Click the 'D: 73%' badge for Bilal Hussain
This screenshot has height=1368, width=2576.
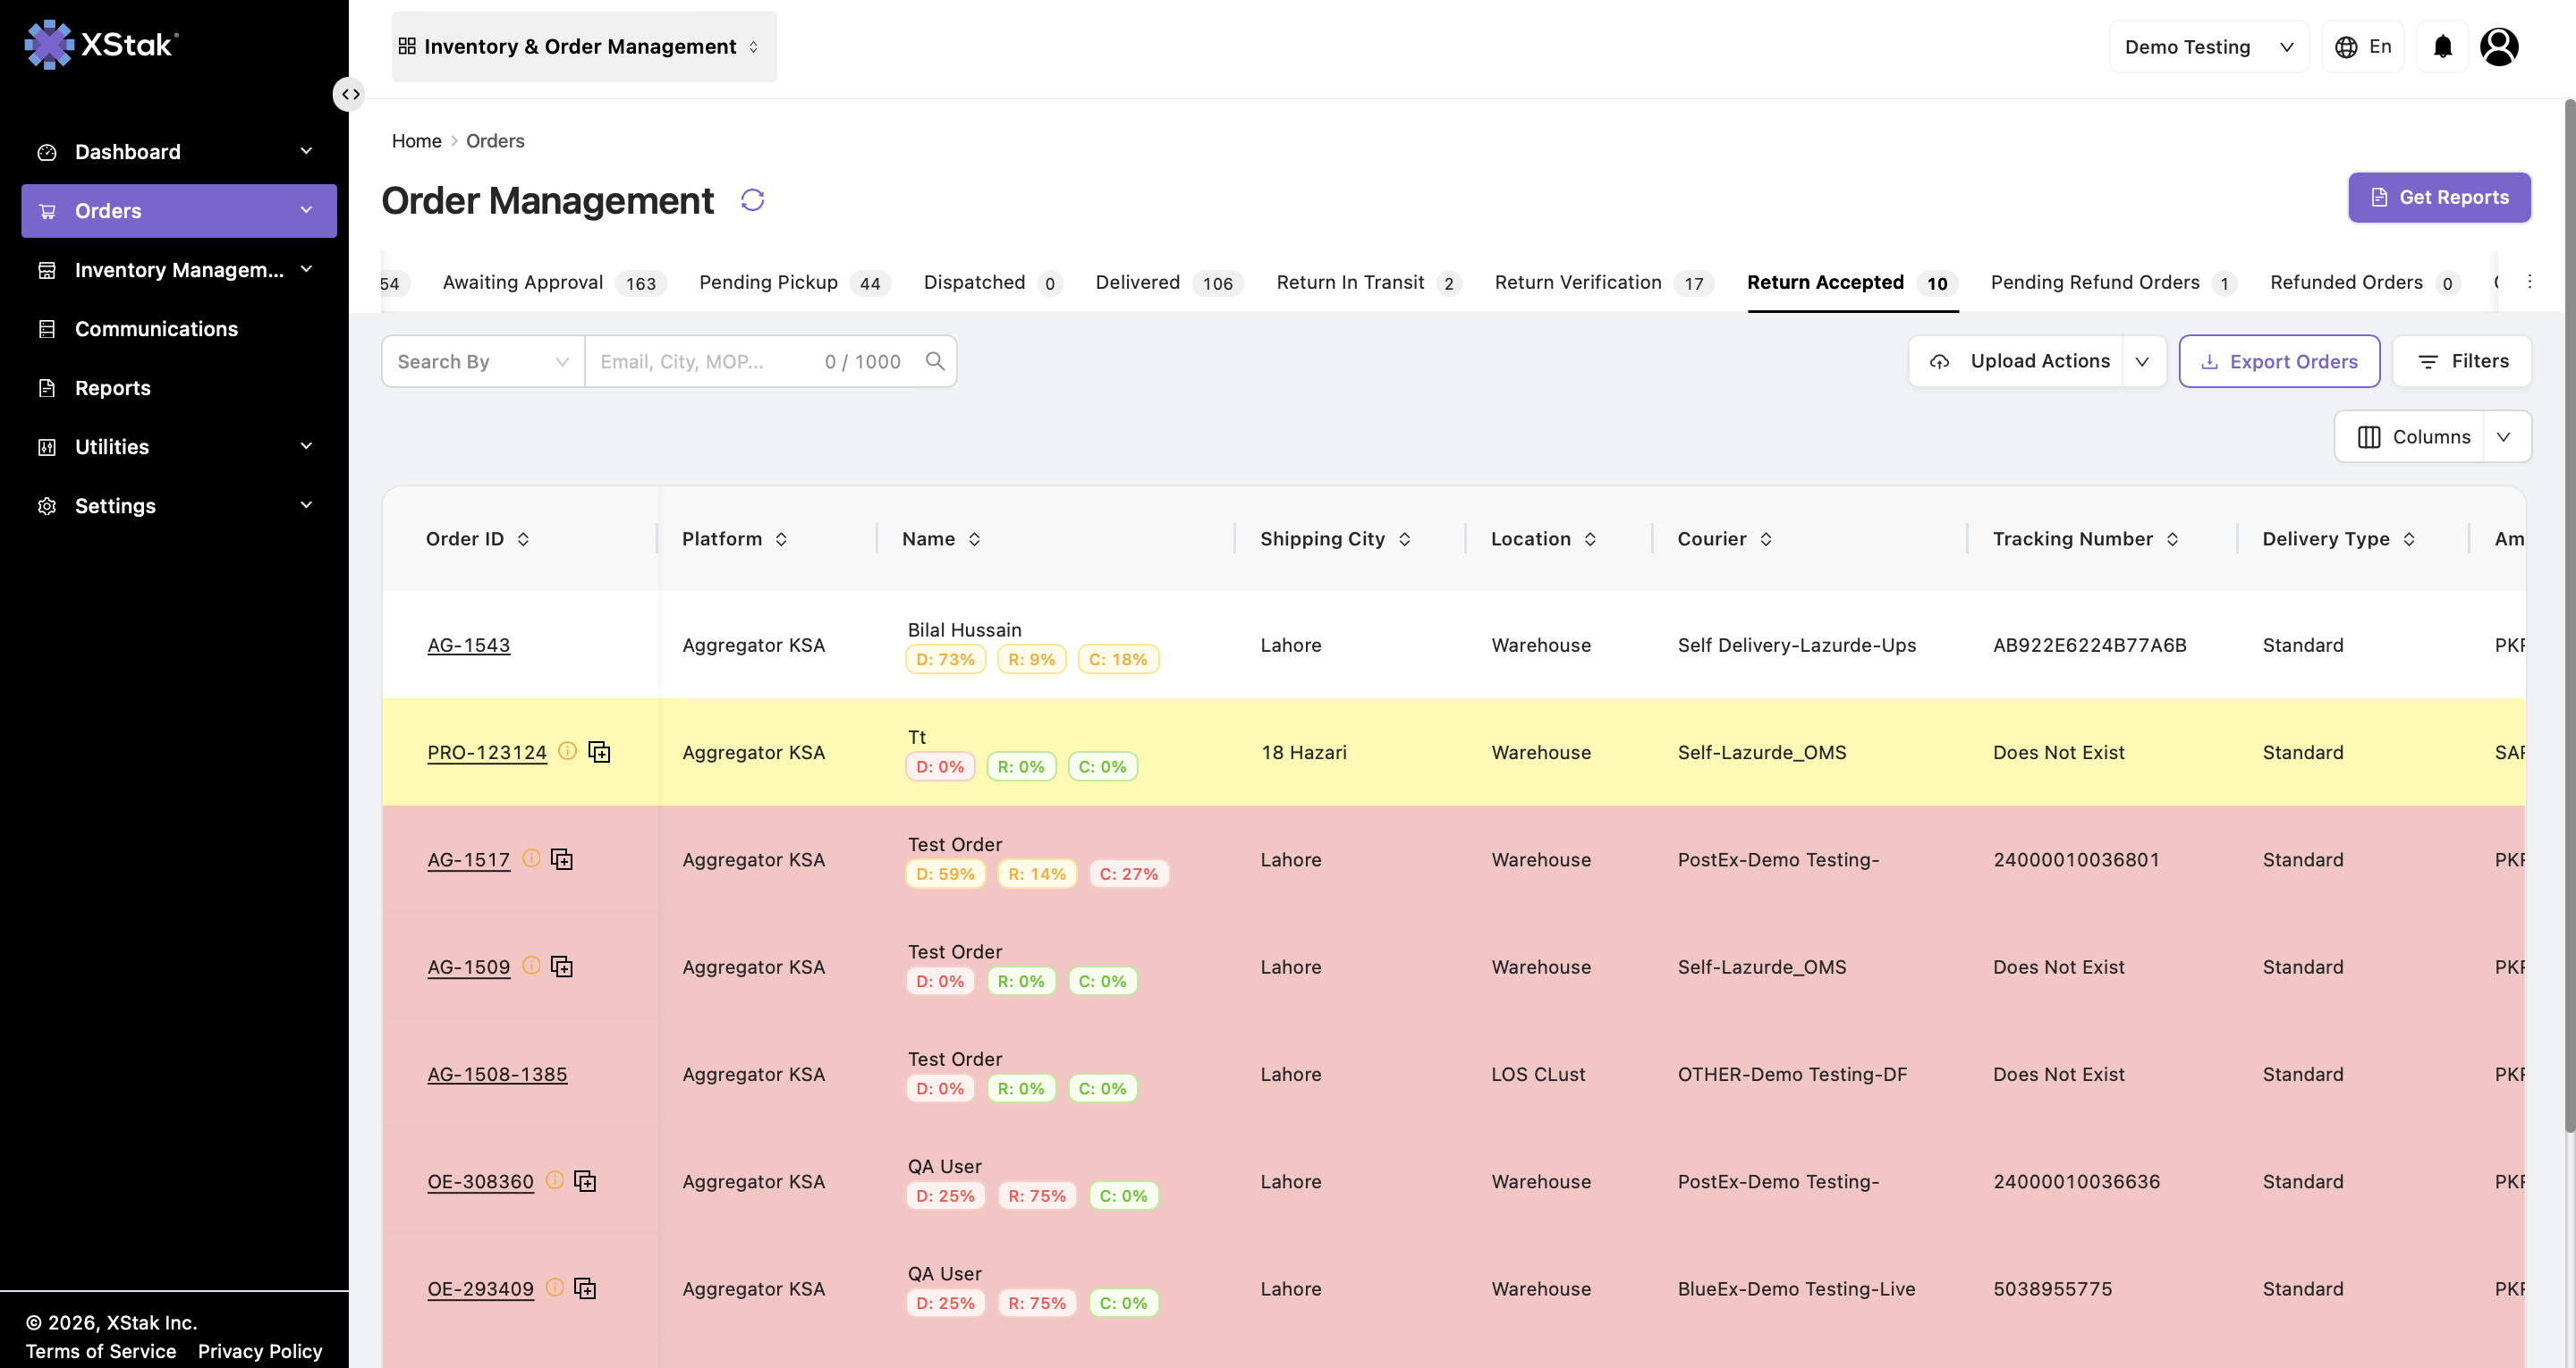click(x=945, y=659)
